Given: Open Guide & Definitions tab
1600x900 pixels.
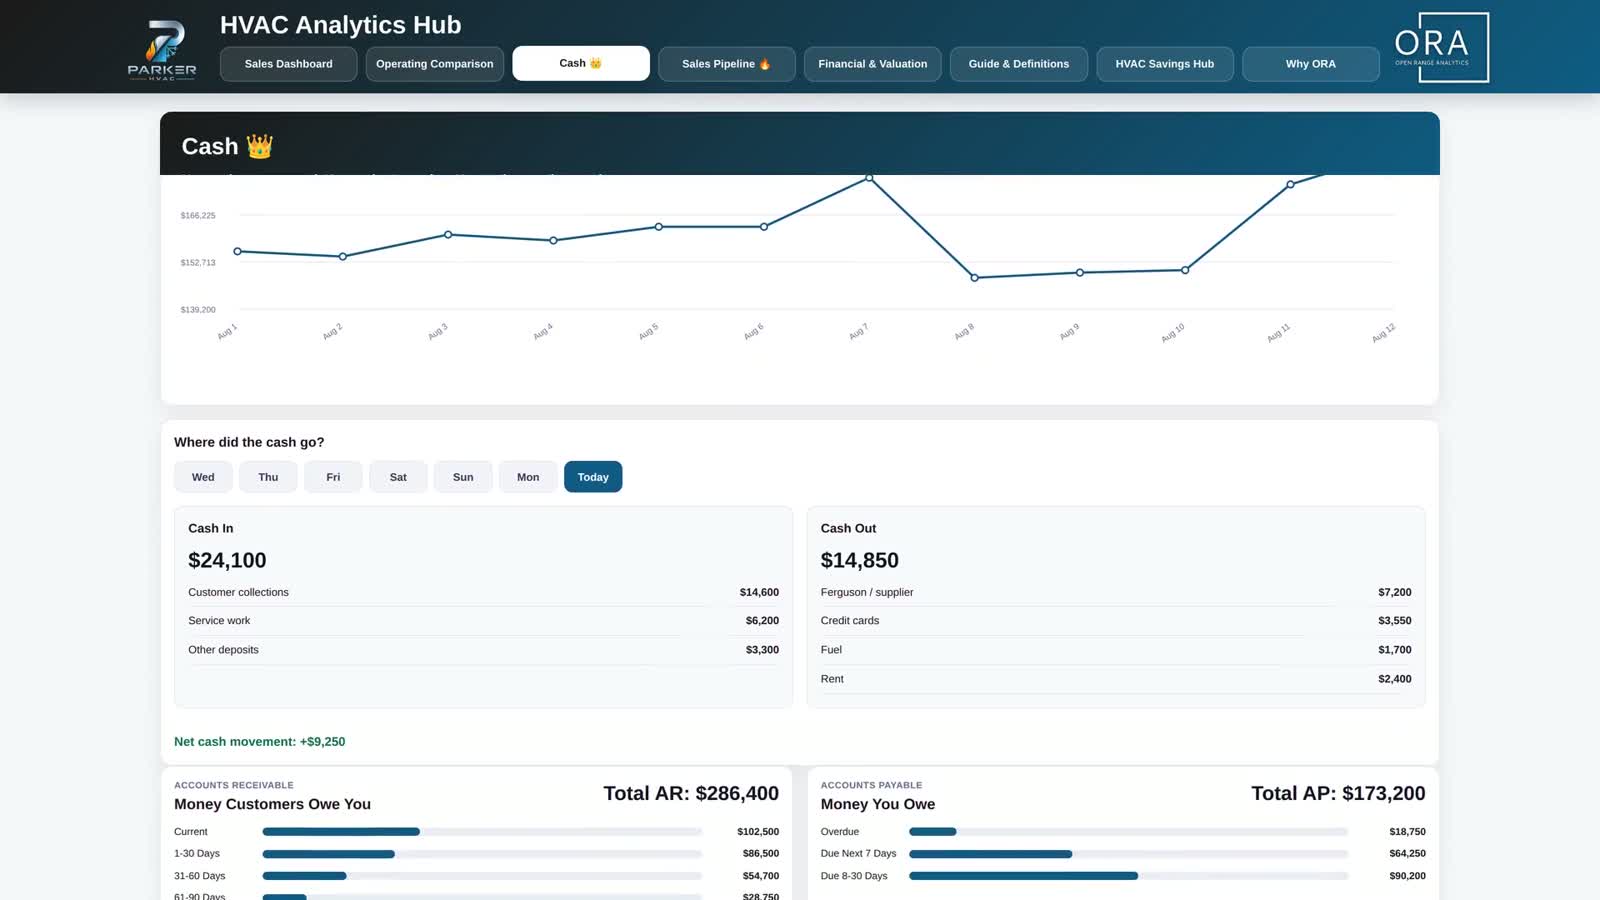Looking at the screenshot, I should pos(1019,64).
